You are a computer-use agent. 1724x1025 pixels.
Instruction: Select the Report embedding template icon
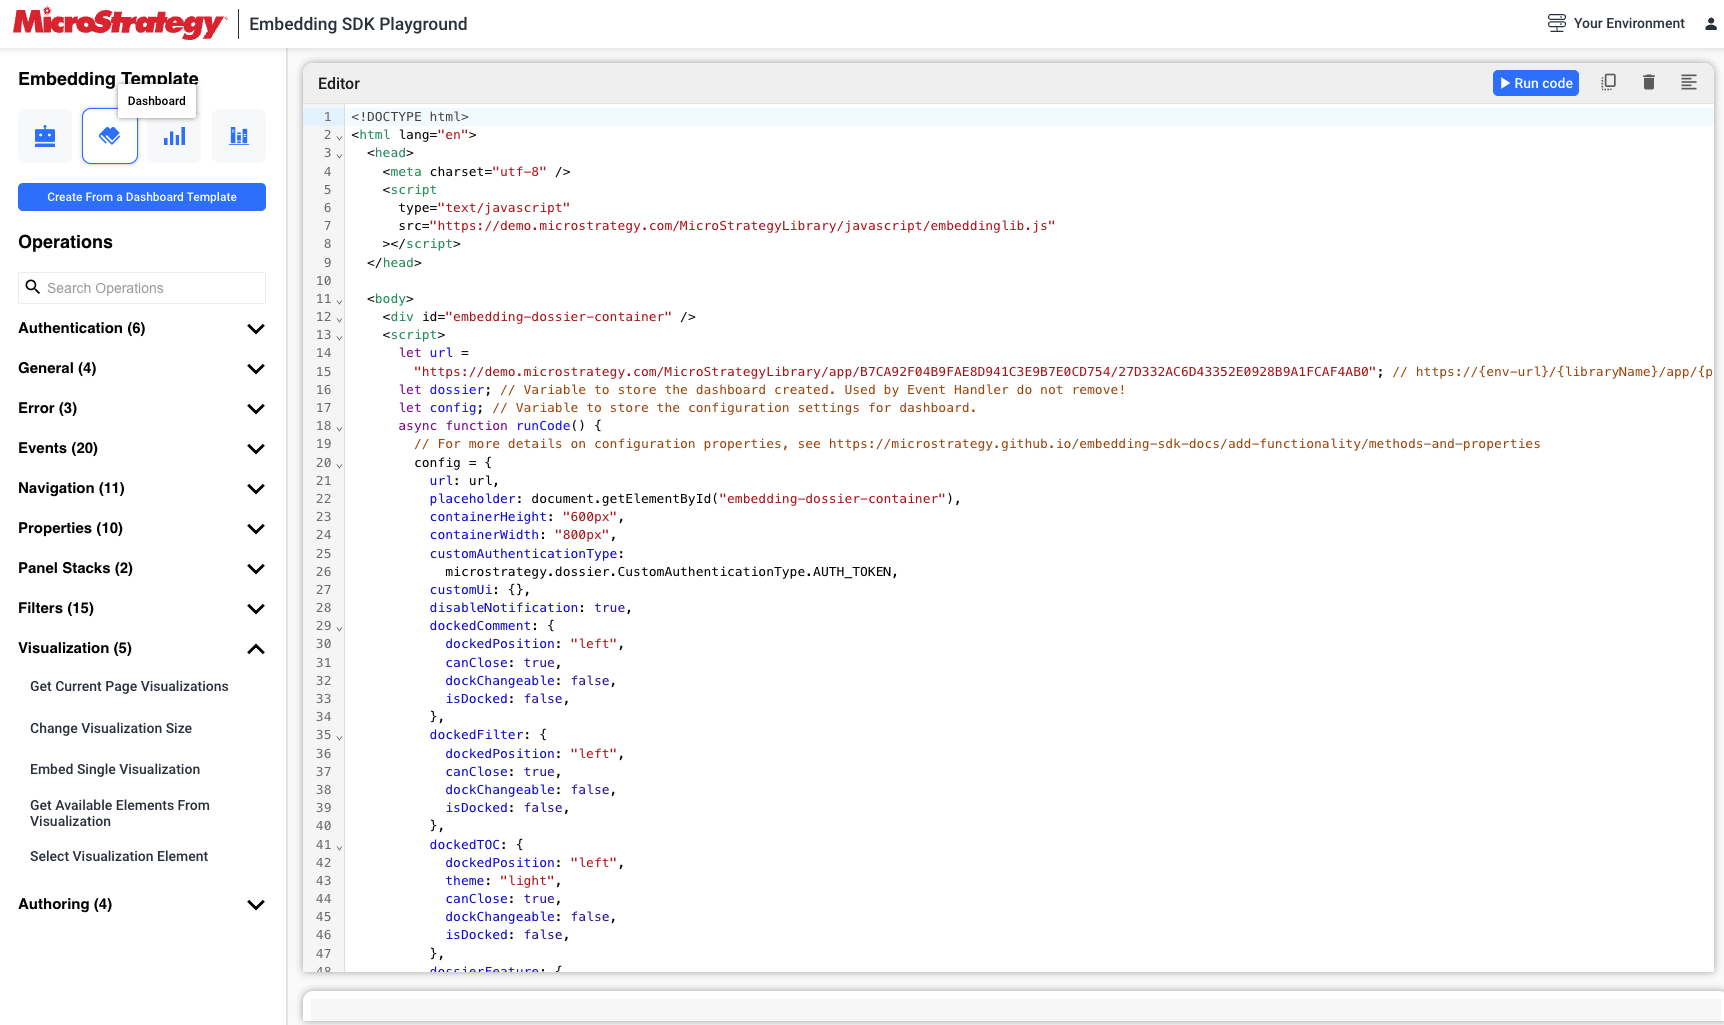coord(174,136)
